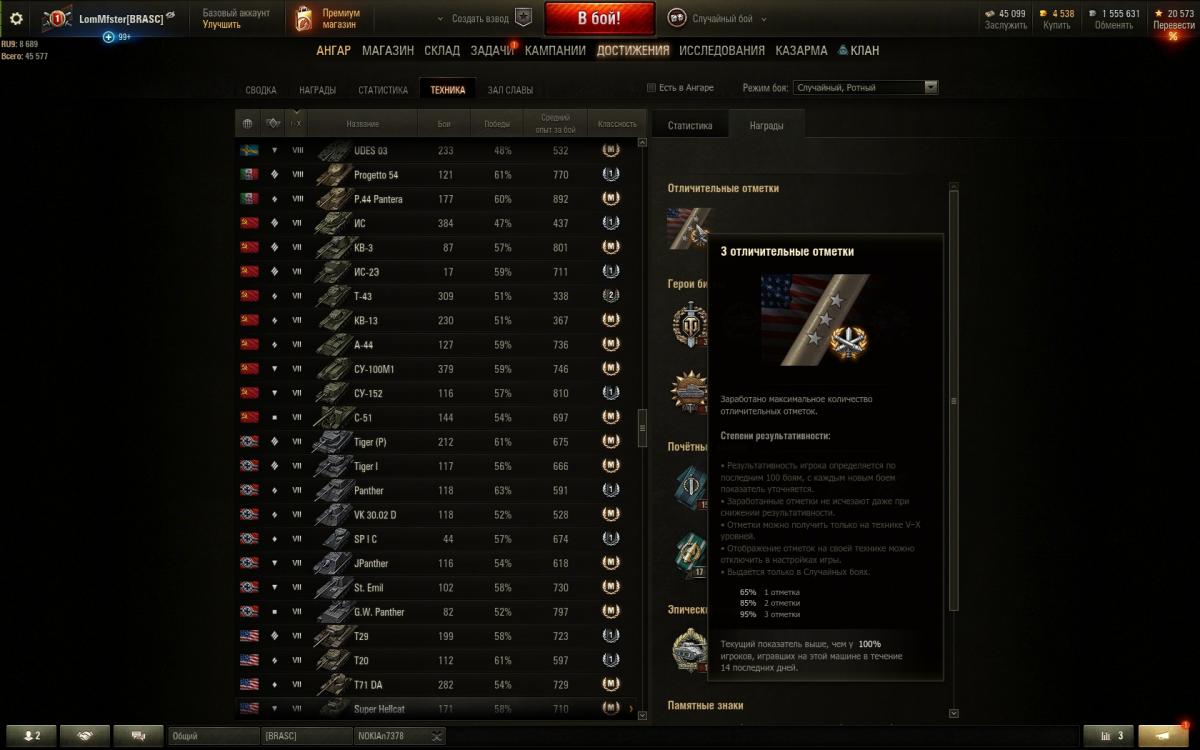Switch to the Статистика side tab
The width and height of the screenshot is (1200, 750).
690,126
